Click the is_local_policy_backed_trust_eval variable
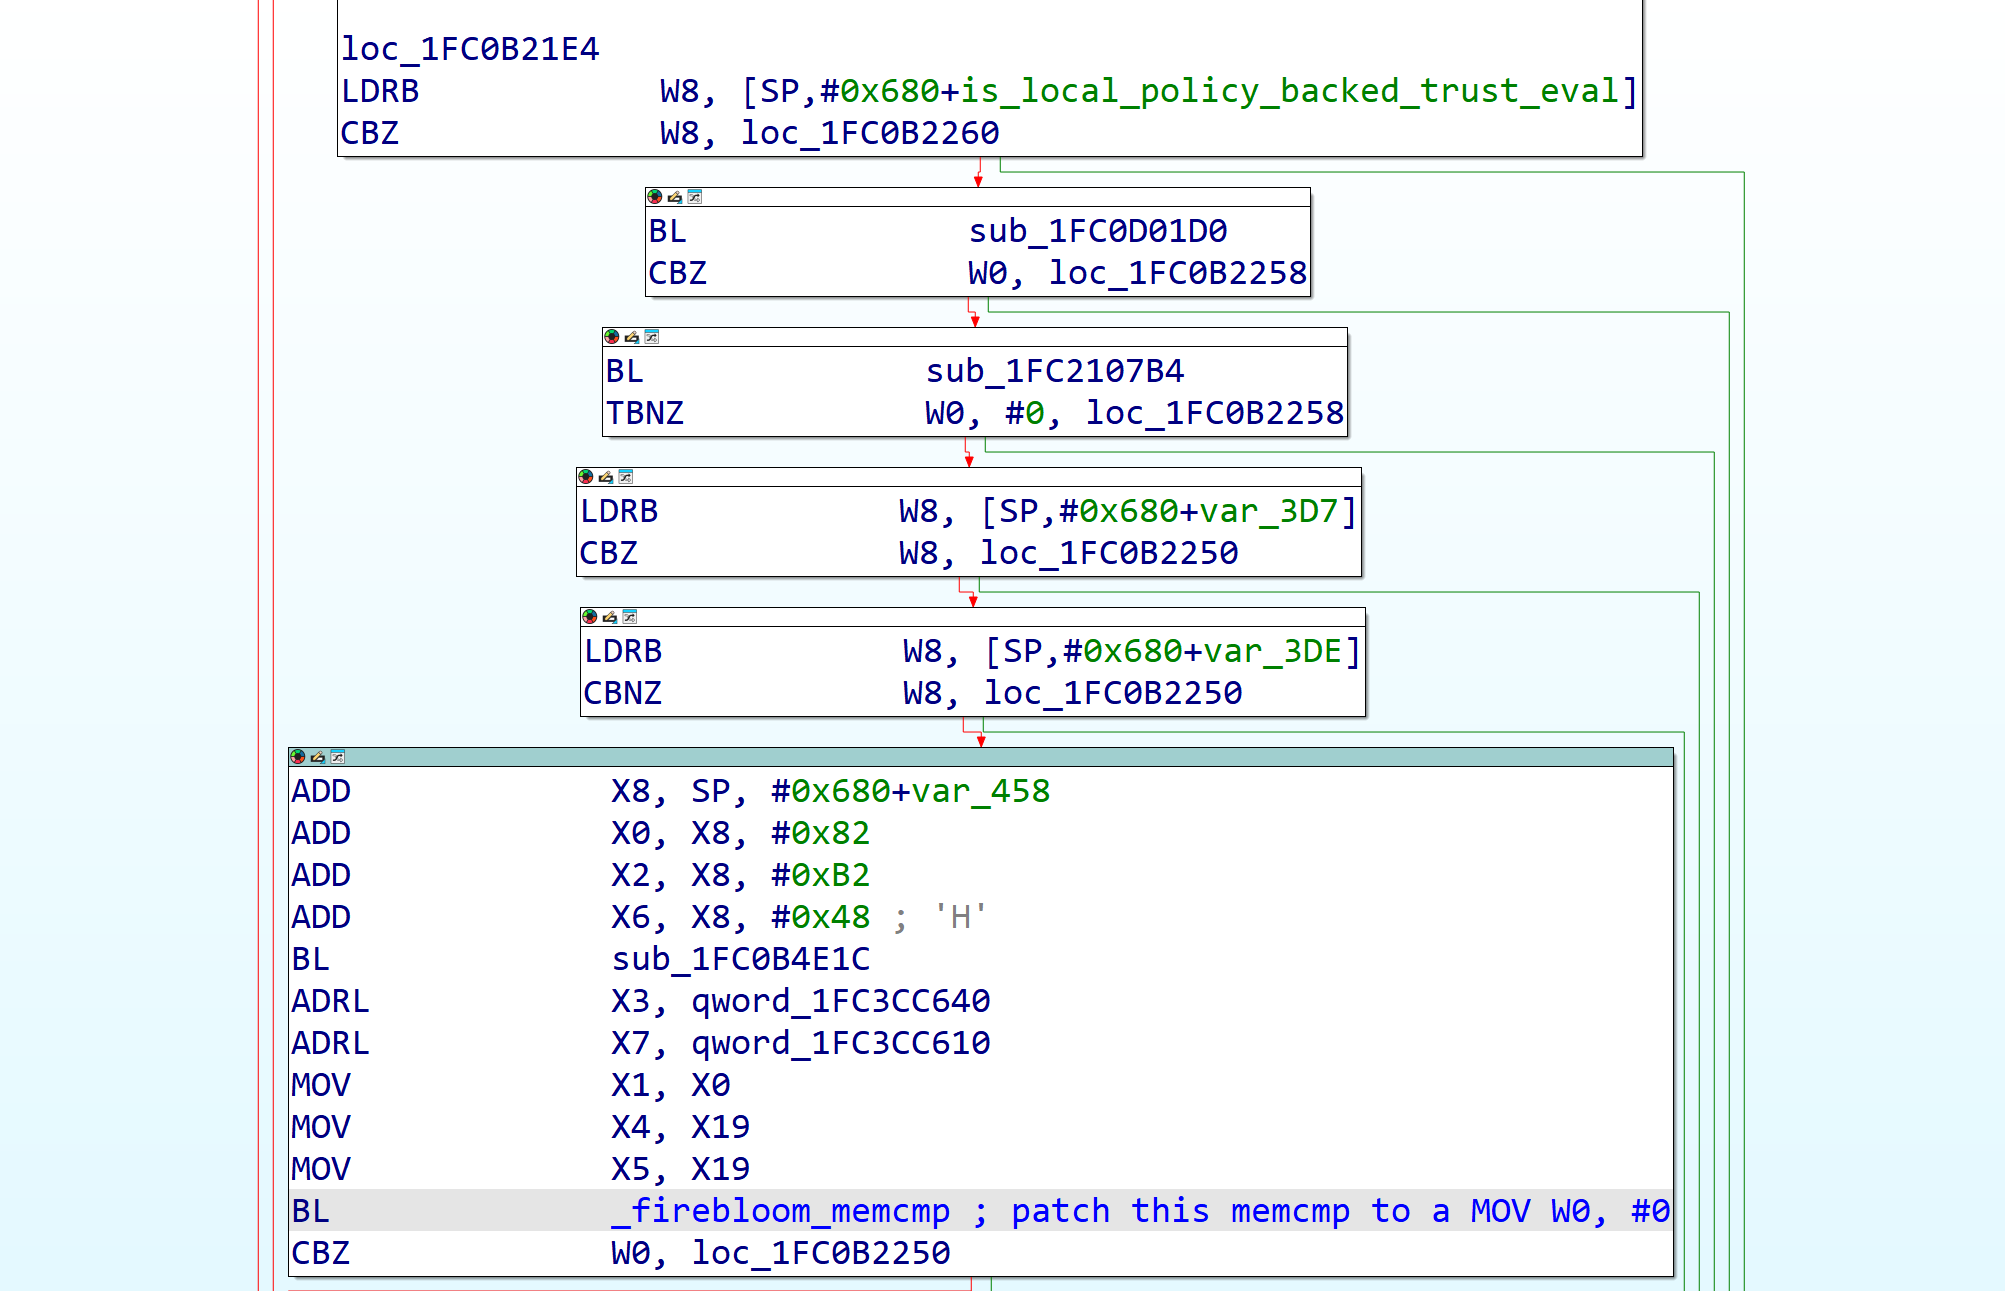Image resolution: width=2005 pixels, height=1291 pixels. pos(1289,91)
